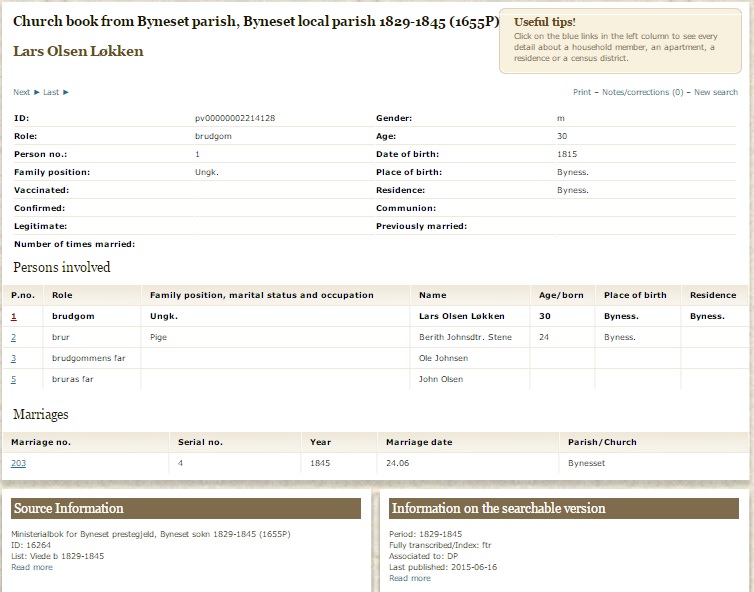
Task: Open person number 3 brudgommens far
Action: pyautogui.click(x=13, y=358)
